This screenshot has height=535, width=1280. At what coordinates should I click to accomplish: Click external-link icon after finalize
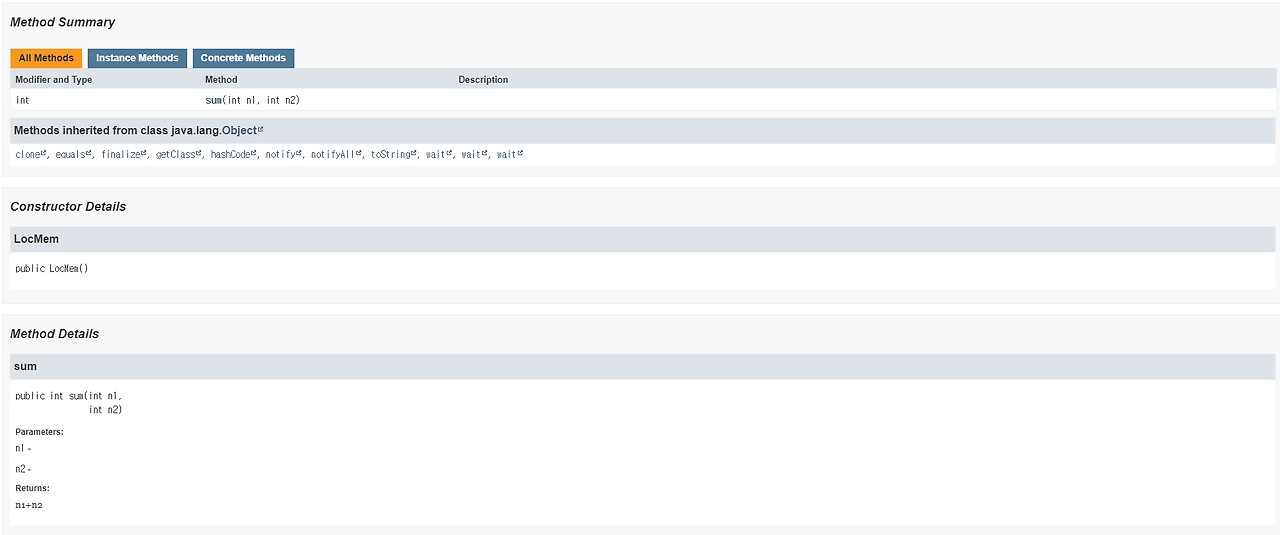point(145,153)
